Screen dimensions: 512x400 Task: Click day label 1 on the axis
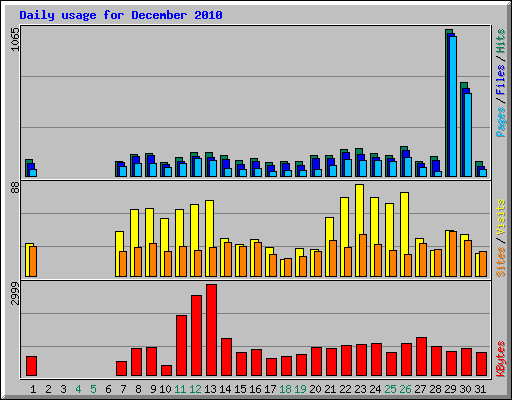pos(33,389)
